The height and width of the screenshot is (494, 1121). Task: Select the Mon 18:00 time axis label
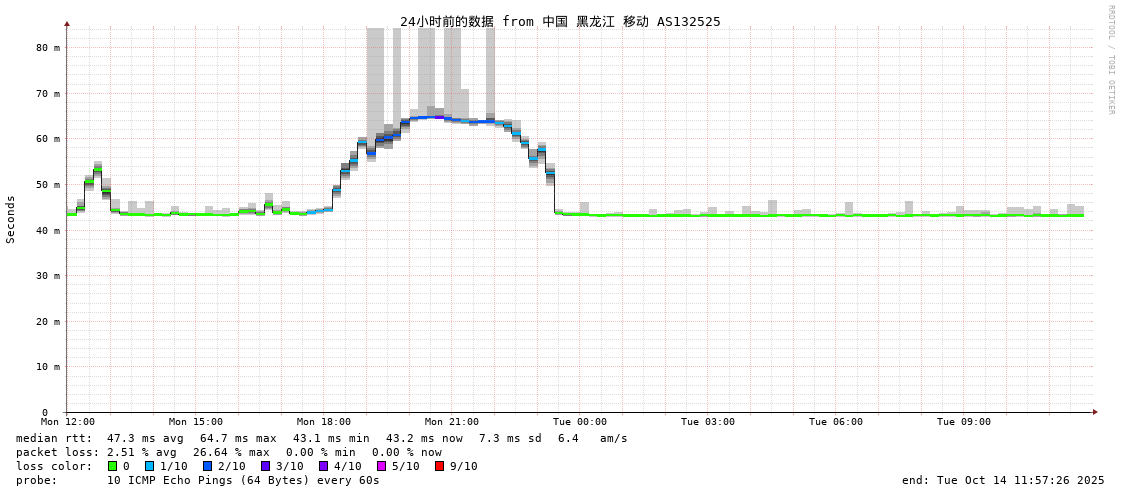(324, 422)
